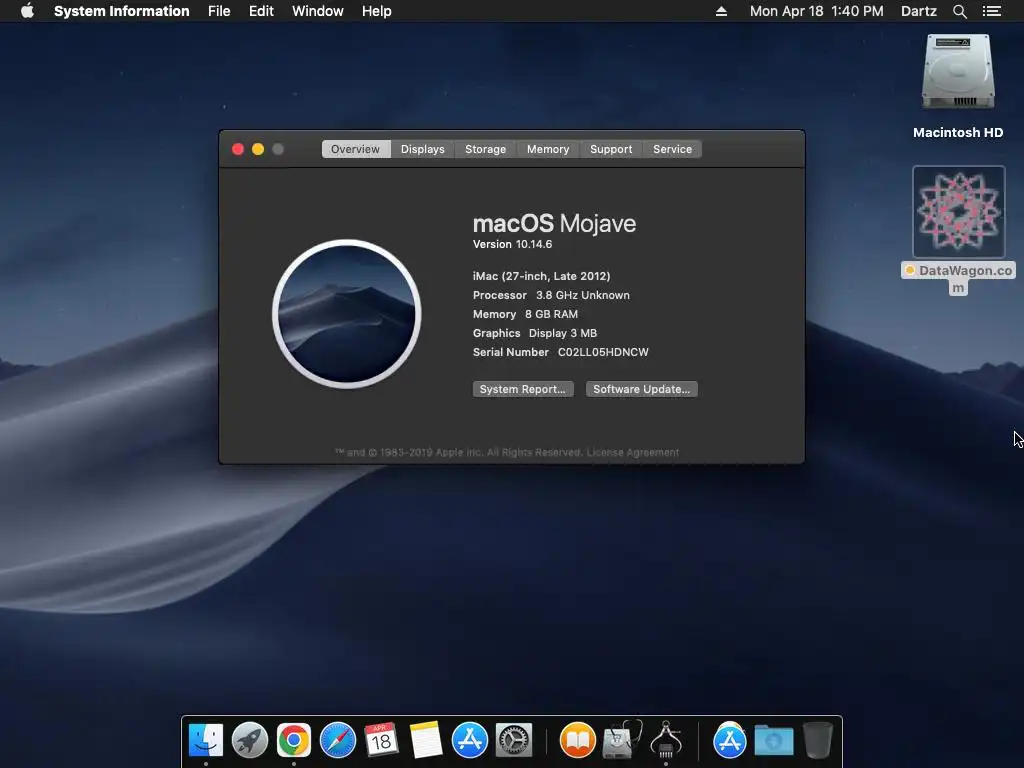Switch to the Displays tab

423,149
